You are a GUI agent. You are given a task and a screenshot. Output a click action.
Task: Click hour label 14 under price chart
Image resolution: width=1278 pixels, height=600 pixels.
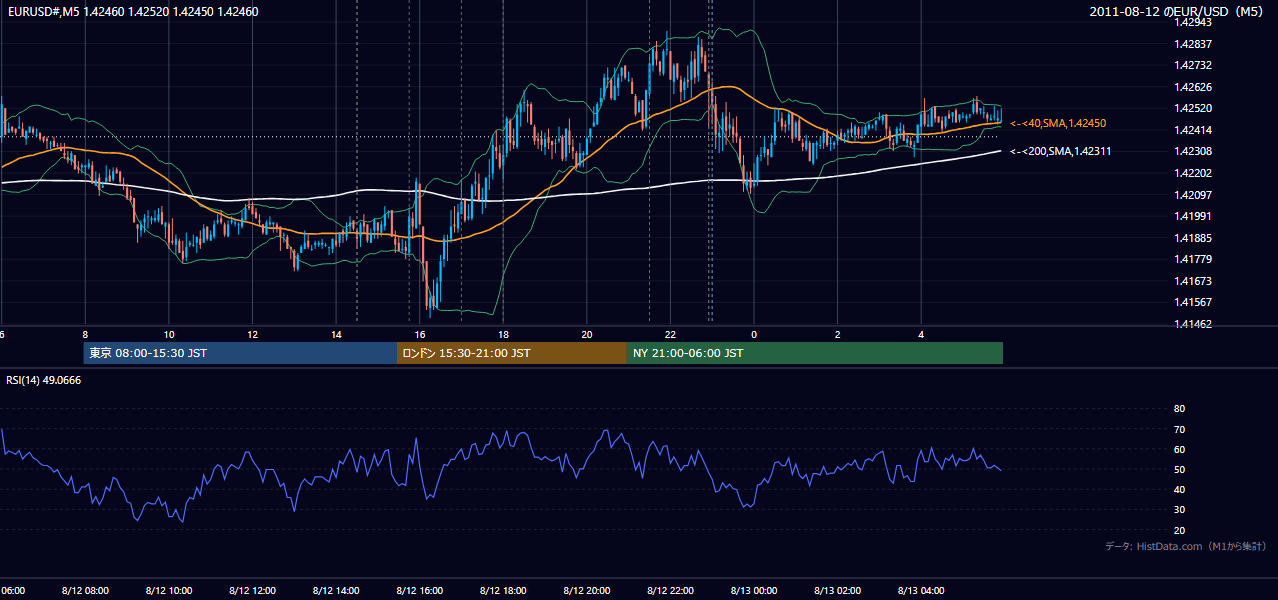point(336,335)
